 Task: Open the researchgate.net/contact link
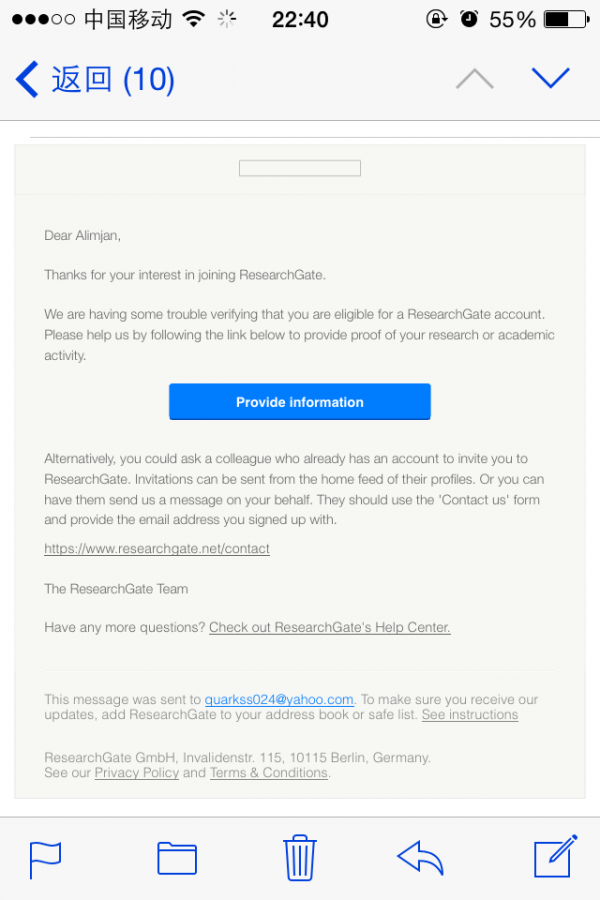(157, 548)
